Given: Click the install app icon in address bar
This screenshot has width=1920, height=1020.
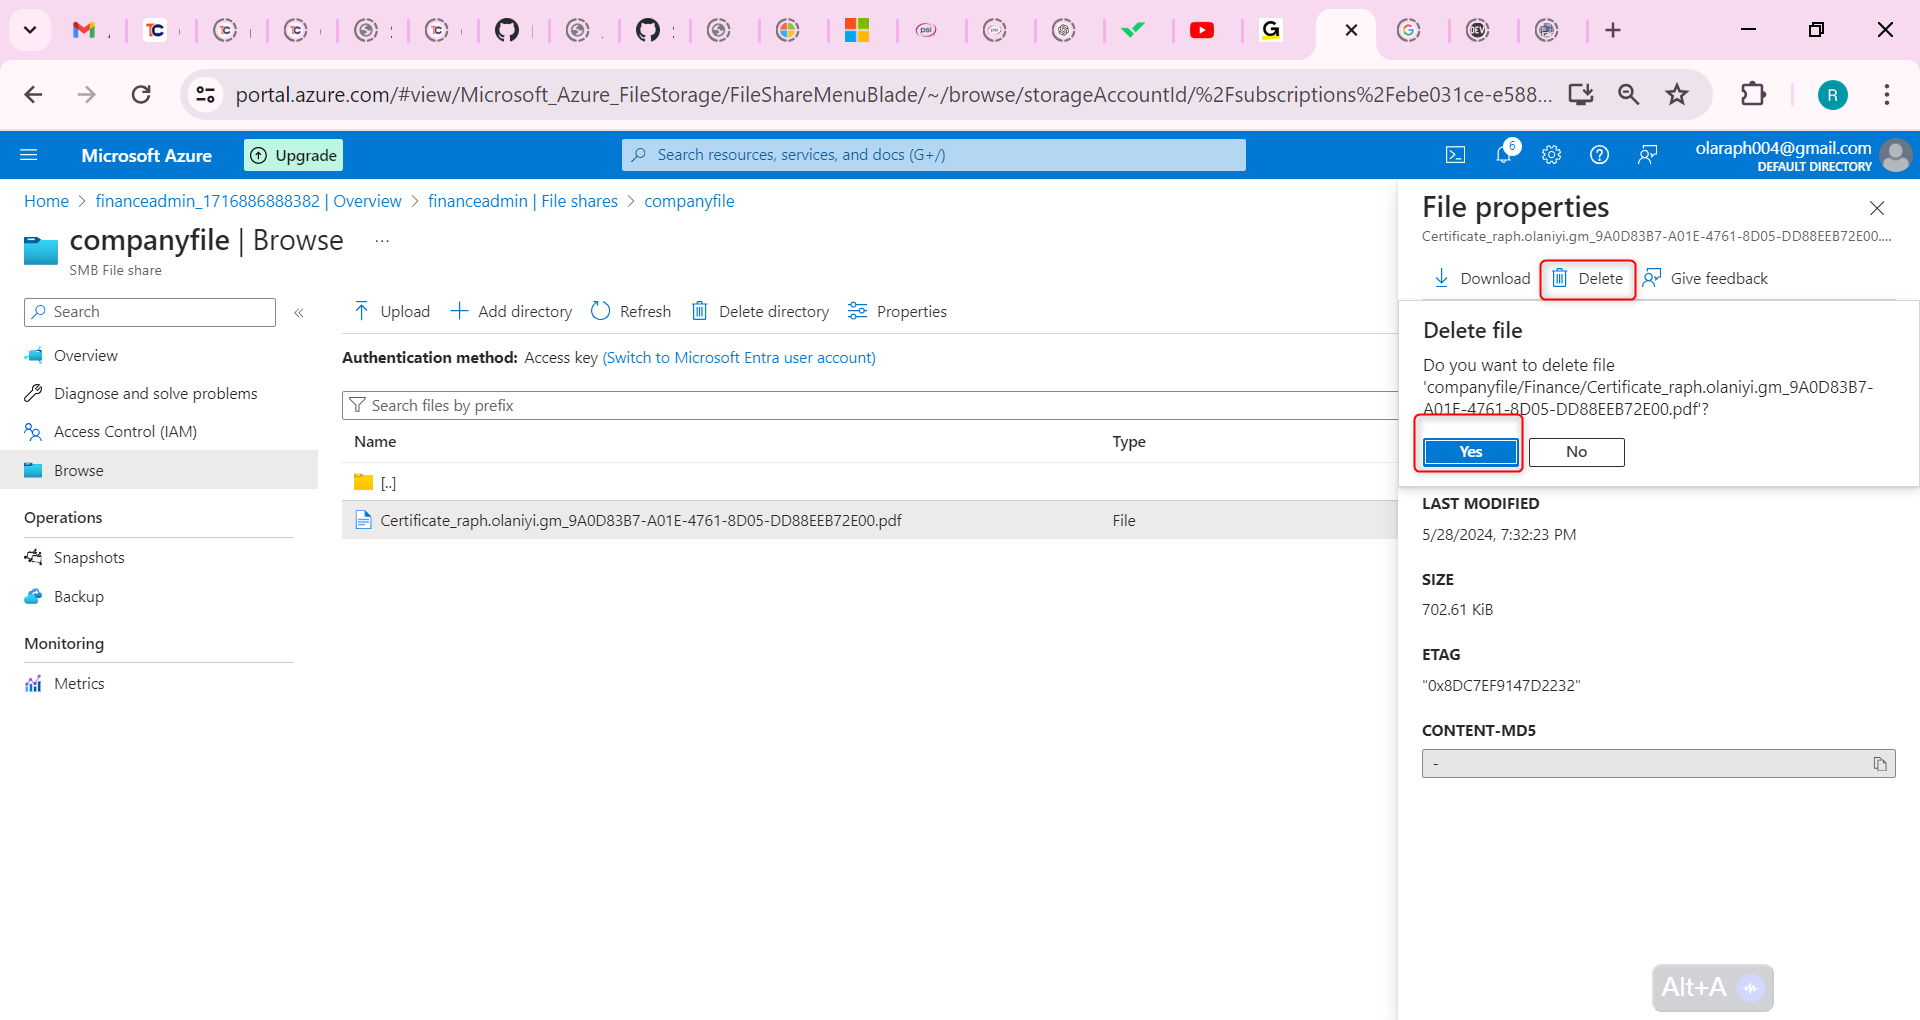Looking at the screenshot, I should [1581, 94].
